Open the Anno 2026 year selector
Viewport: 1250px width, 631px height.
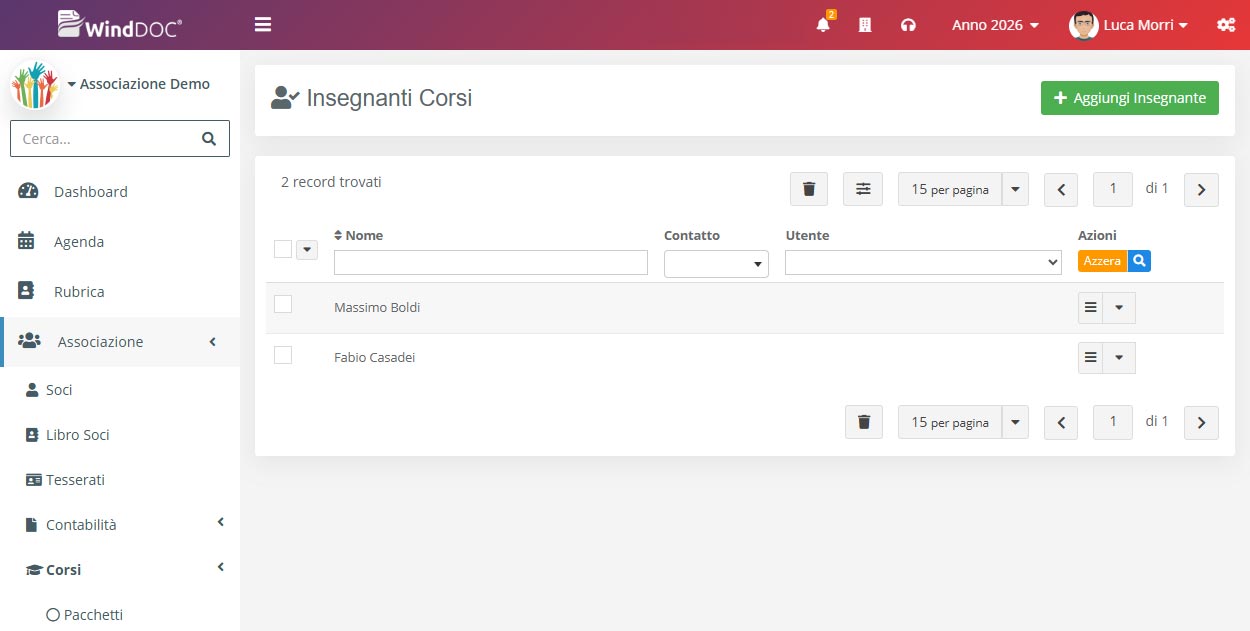(x=994, y=24)
